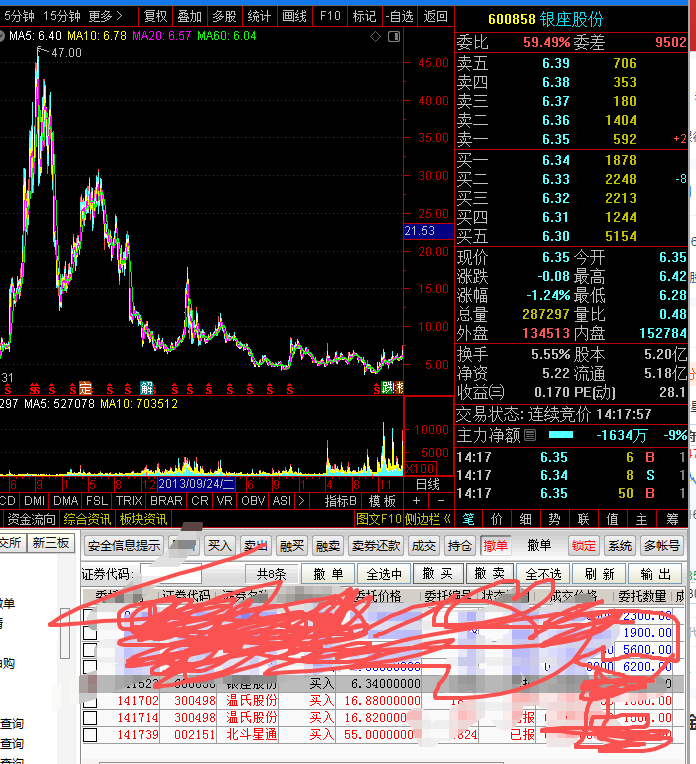Click the order list vertical scrollbar
Viewport: 696px width, 764px height.
coord(65,633)
